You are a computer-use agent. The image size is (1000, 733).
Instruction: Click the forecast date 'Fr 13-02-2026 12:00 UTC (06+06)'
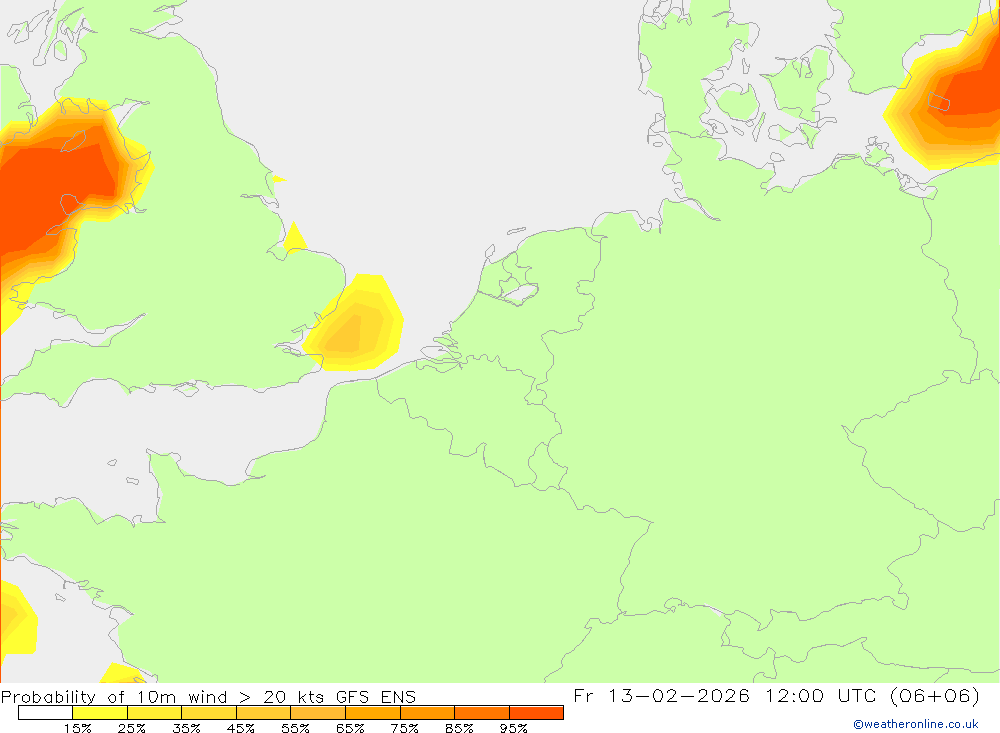[x=776, y=695]
